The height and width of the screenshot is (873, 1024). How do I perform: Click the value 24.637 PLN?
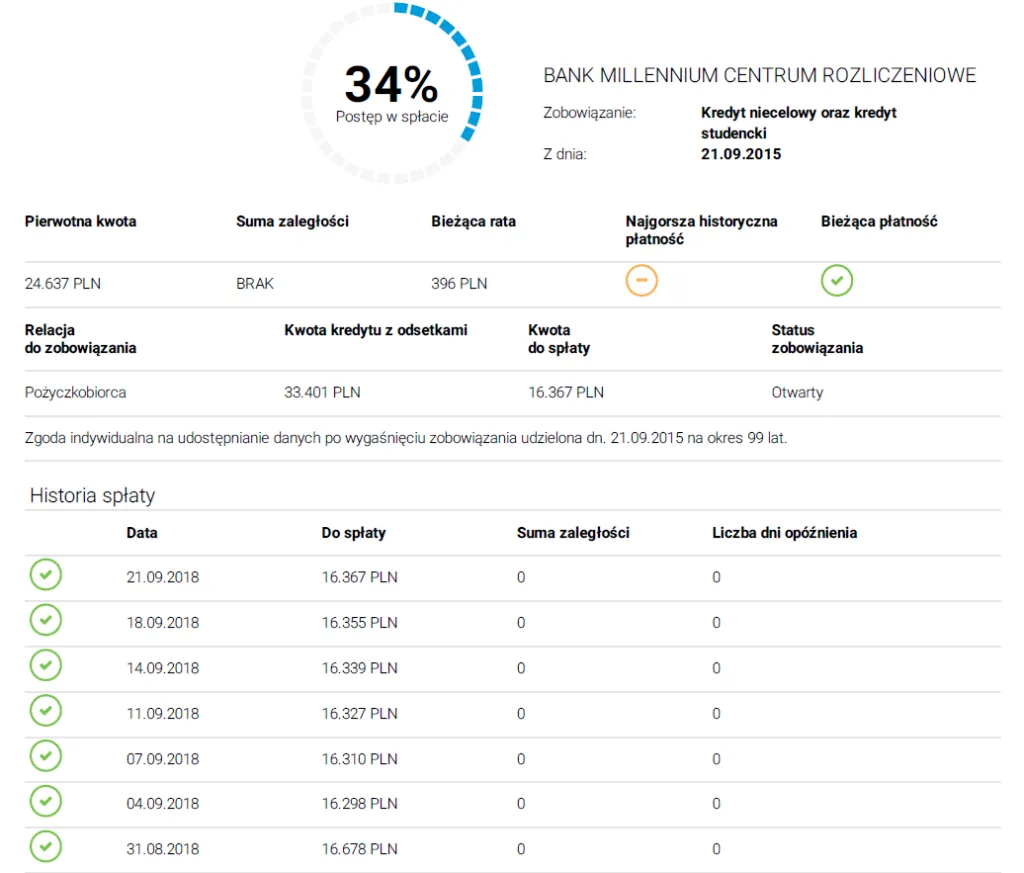(x=63, y=284)
